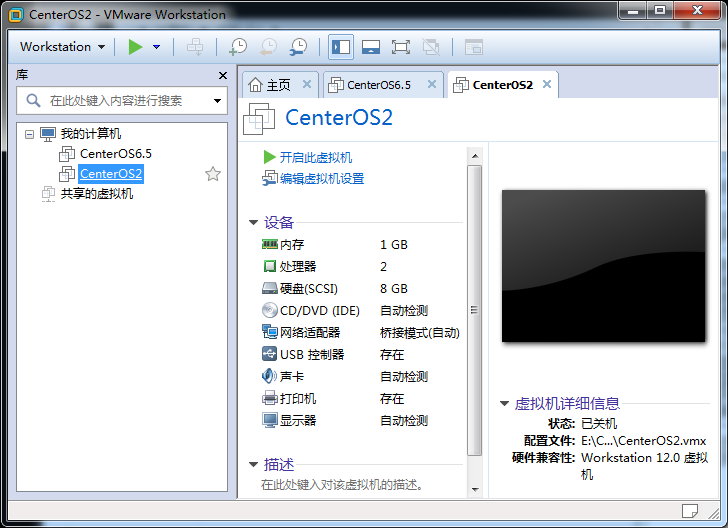Collapse the 描述 section

point(254,464)
